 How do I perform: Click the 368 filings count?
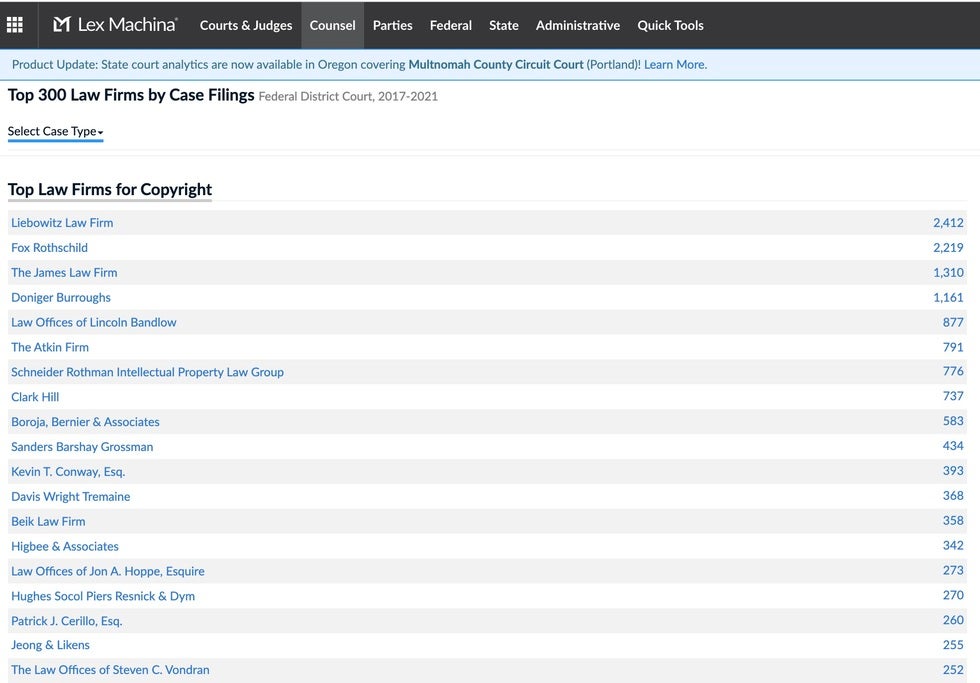coord(953,496)
